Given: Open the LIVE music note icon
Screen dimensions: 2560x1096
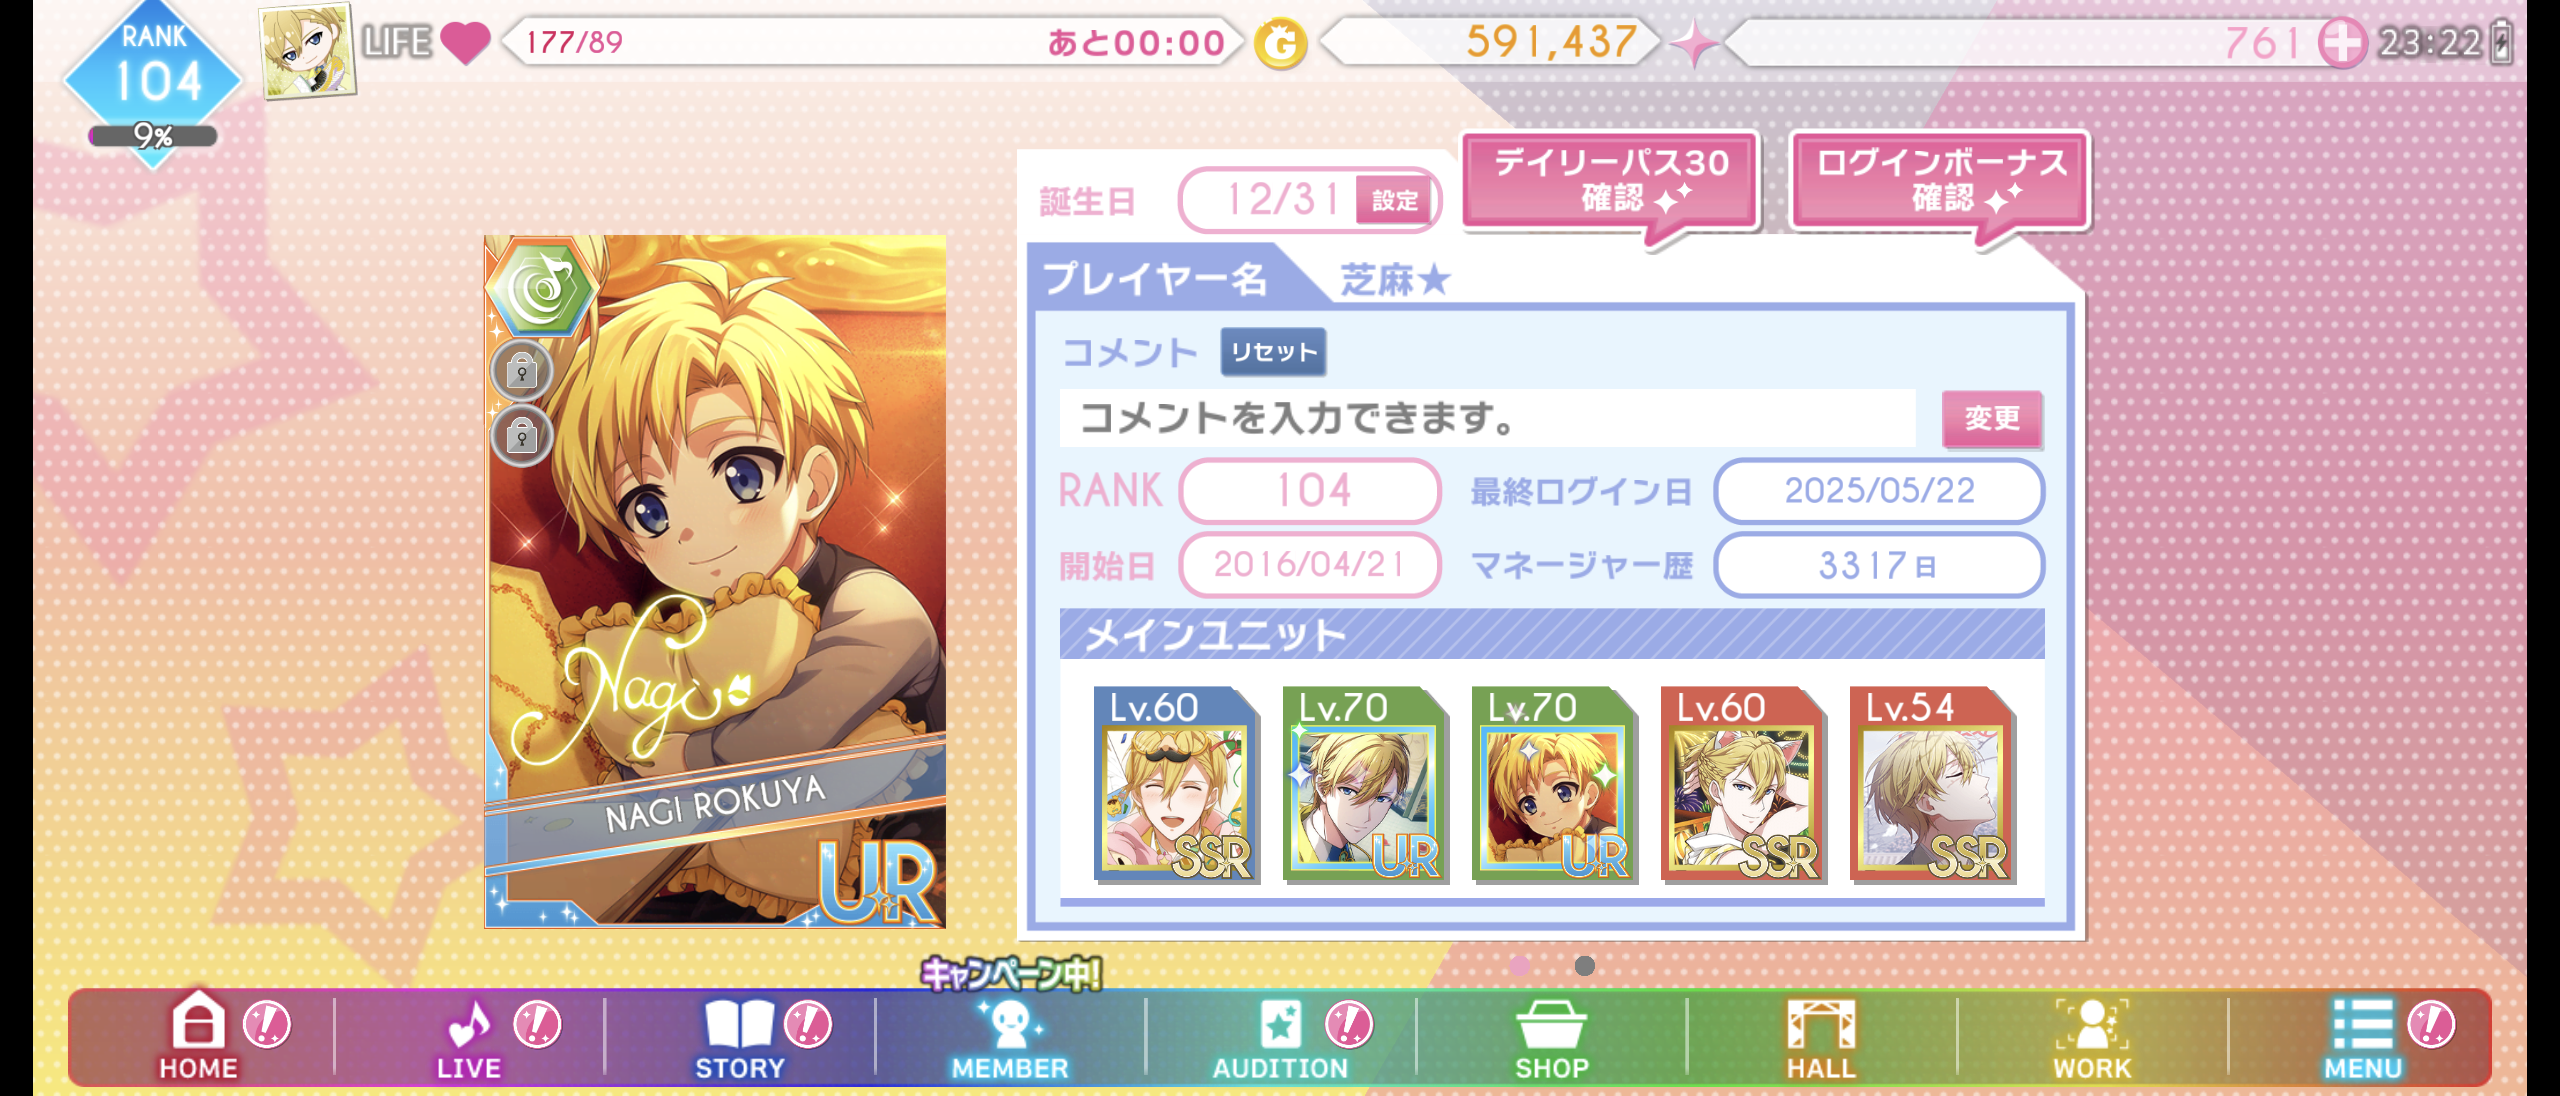Looking at the screenshot, I should pyautogui.click(x=468, y=1024).
